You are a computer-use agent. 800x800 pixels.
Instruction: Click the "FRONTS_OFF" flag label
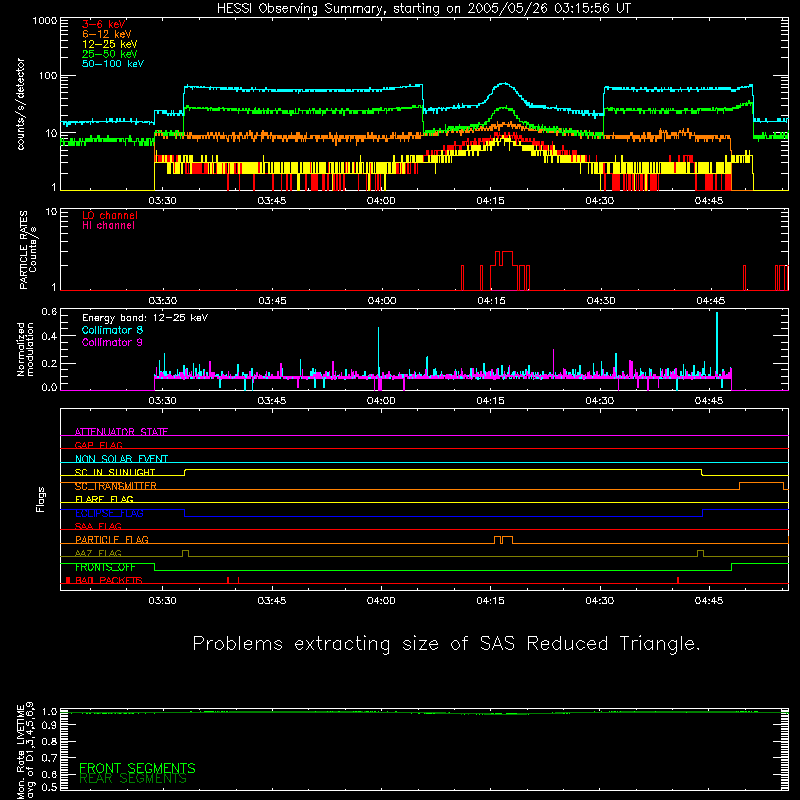[105, 567]
